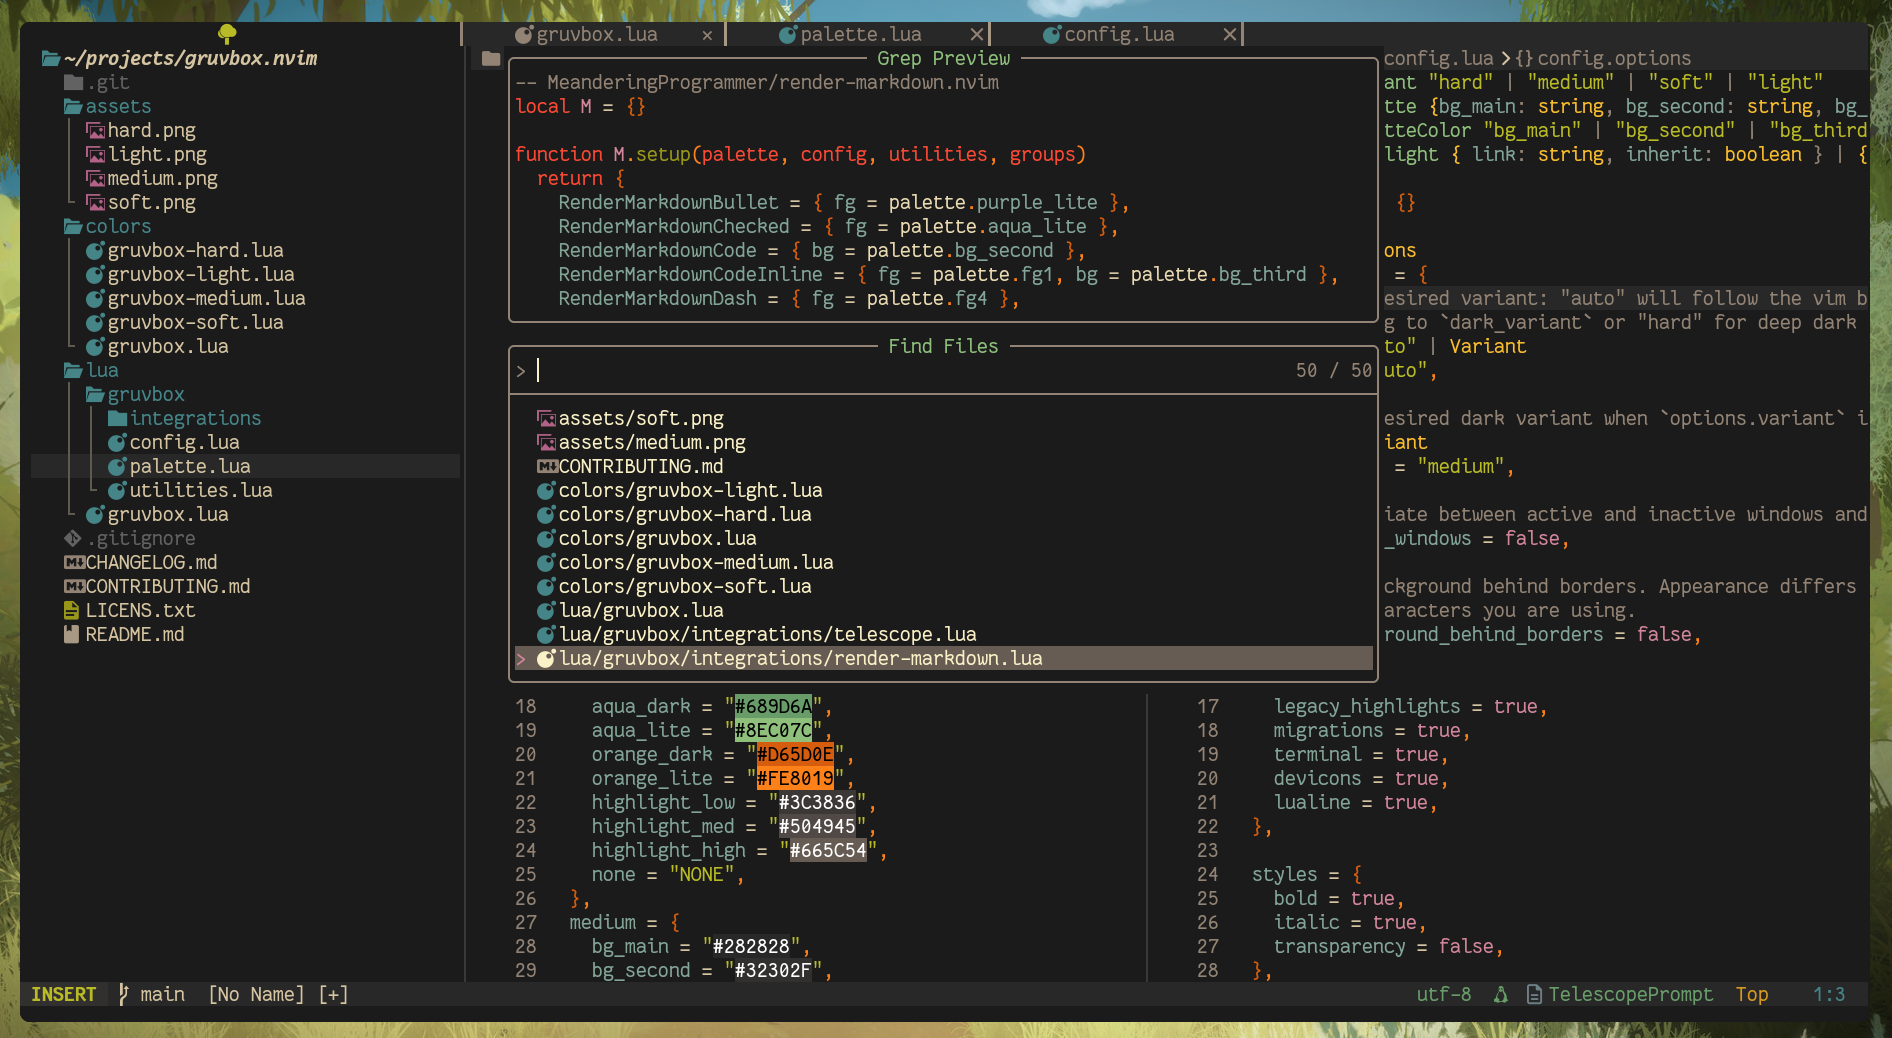This screenshot has height=1038, width=1892.
Task: Click the [No Name] [+] buffer label
Action: click(278, 995)
